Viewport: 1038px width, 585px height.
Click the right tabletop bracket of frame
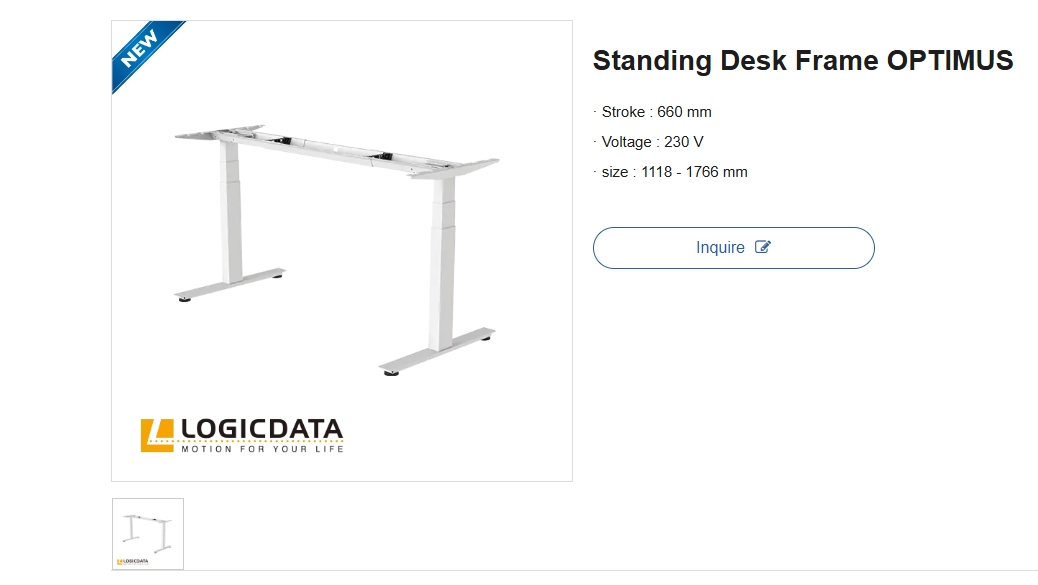[x=455, y=168]
